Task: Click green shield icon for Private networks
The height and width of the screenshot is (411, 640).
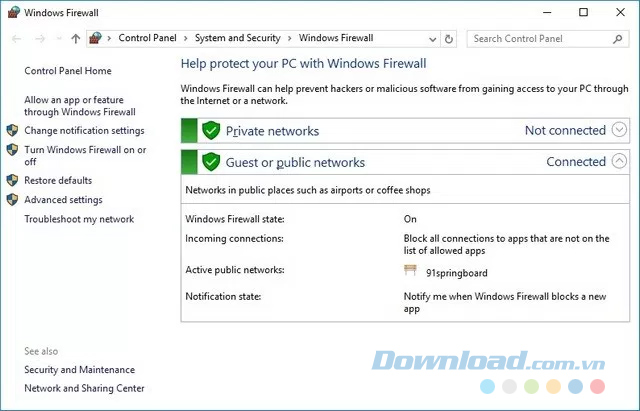Action: [x=211, y=131]
